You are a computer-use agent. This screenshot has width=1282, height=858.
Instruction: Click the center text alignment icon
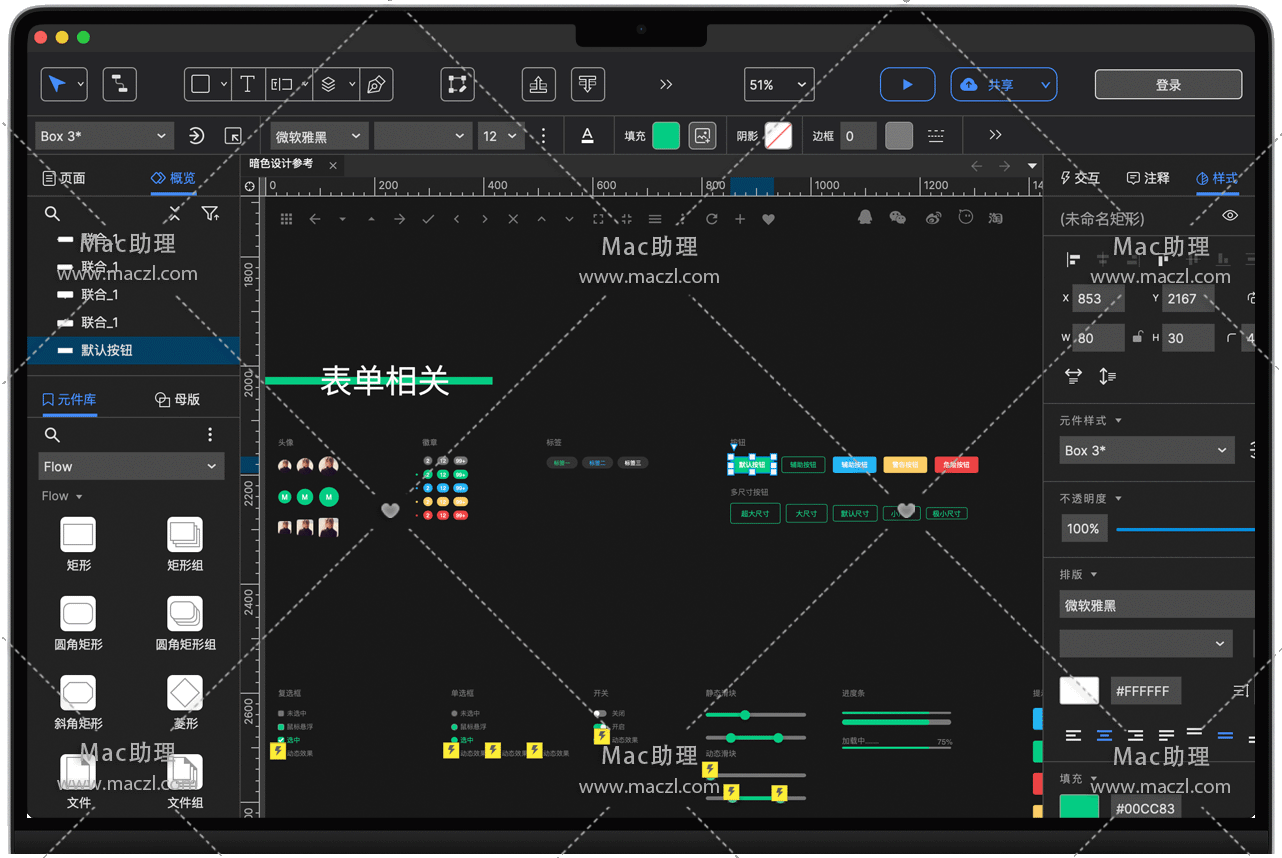tap(1104, 735)
